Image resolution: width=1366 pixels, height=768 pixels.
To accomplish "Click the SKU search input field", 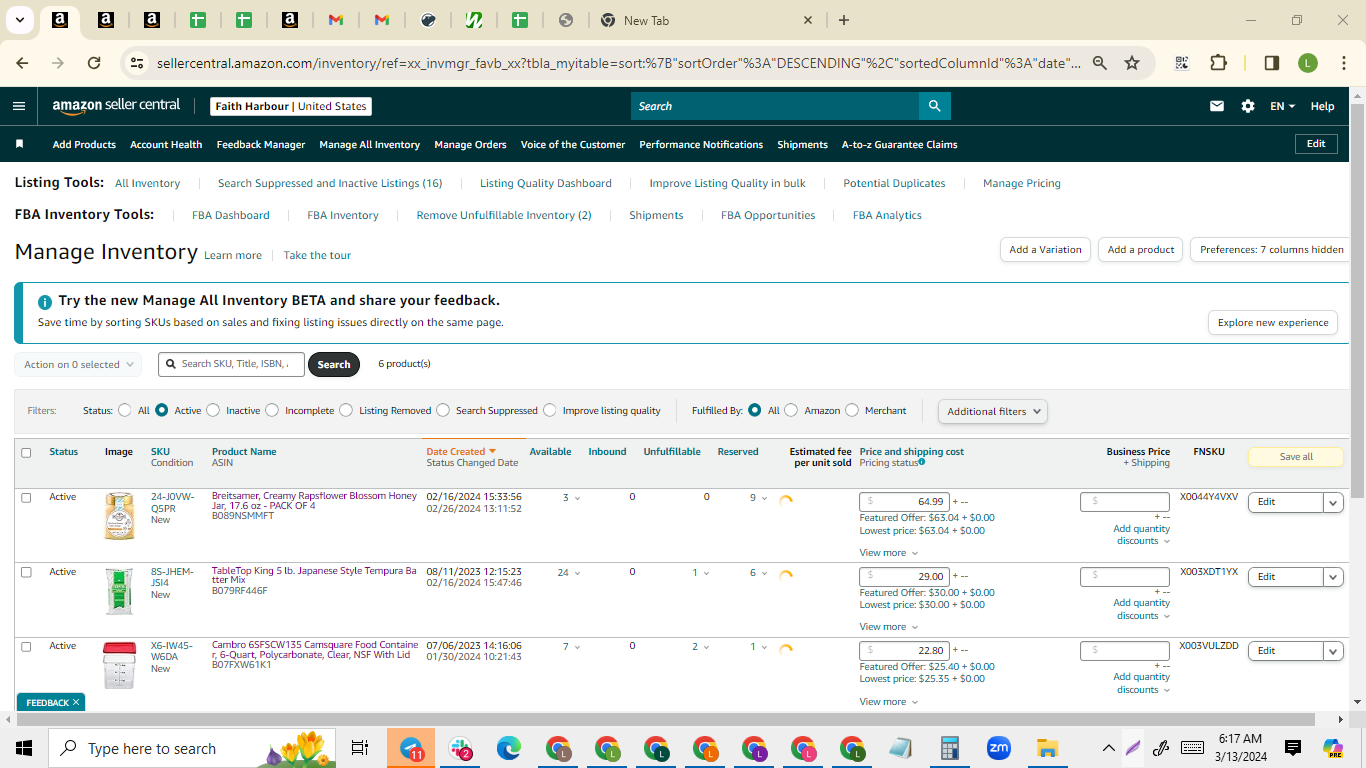I will [232, 364].
